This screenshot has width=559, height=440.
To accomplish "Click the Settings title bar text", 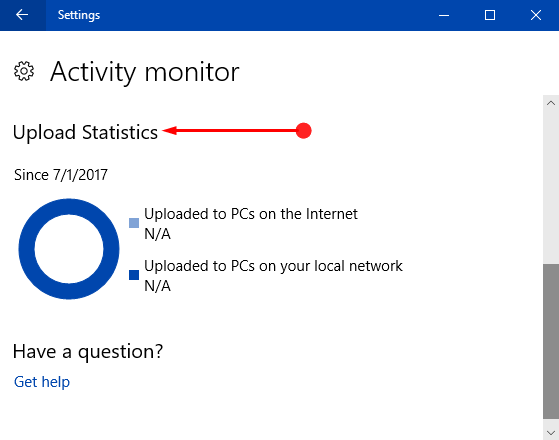I will pyautogui.click(x=79, y=15).
